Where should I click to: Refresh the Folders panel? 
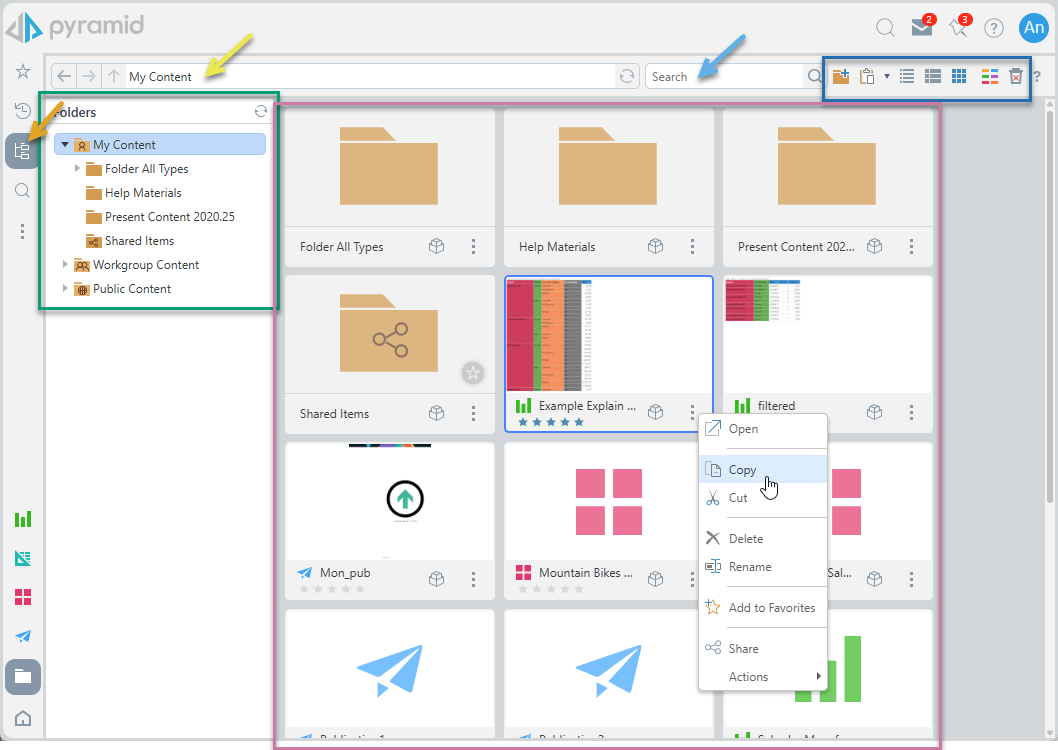coord(261,112)
